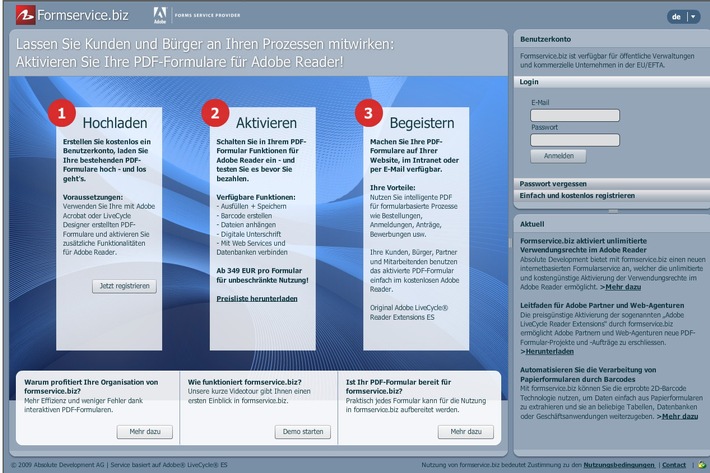Screen dimensions: 710x473
Task: Open the de language dropdown
Action: [683, 17]
